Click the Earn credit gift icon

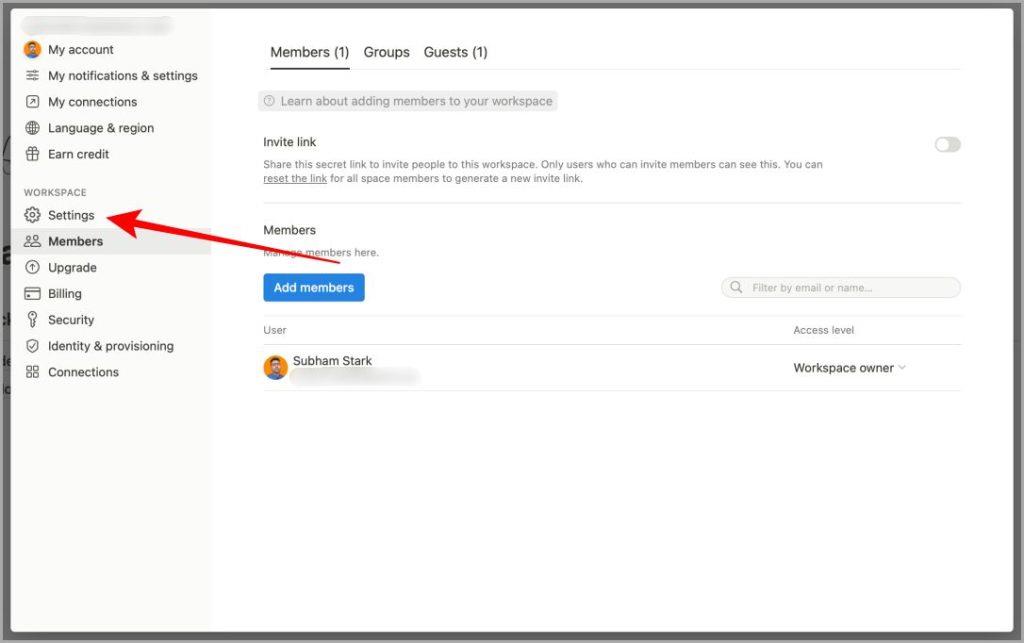(32, 154)
